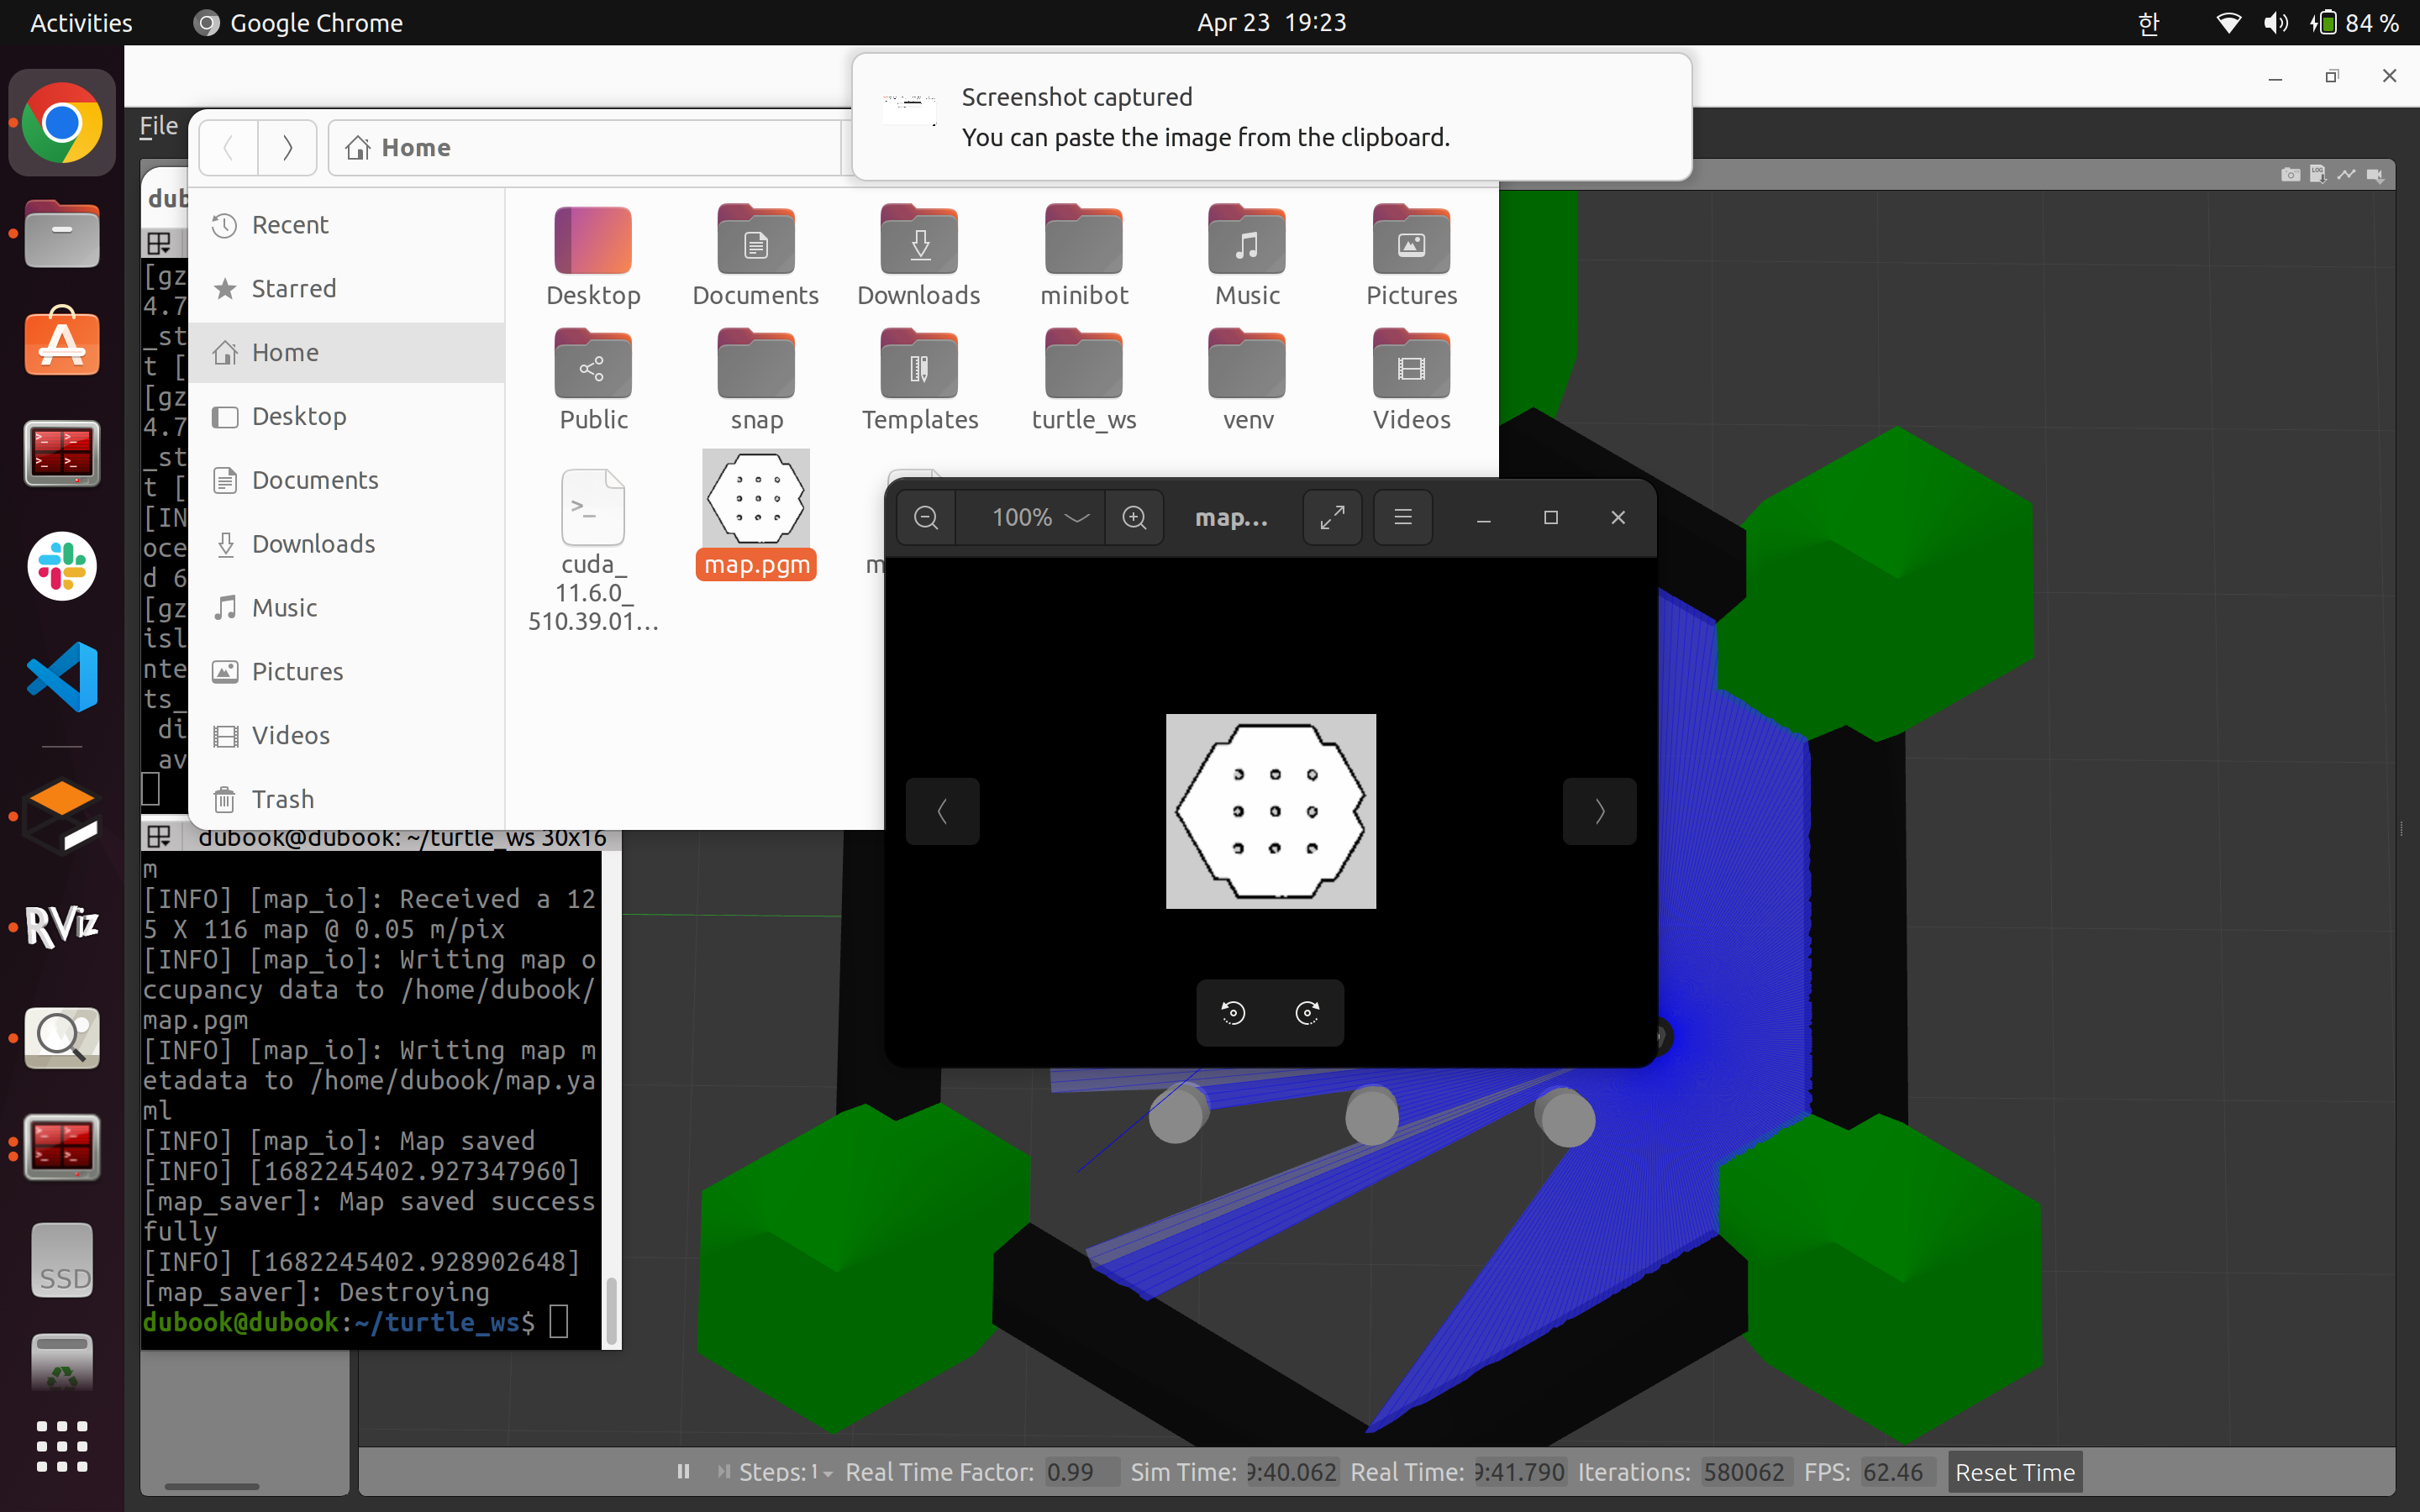Image resolution: width=2420 pixels, height=1512 pixels.
Task: Select Downloads in Files sidebar
Action: pos(313,544)
